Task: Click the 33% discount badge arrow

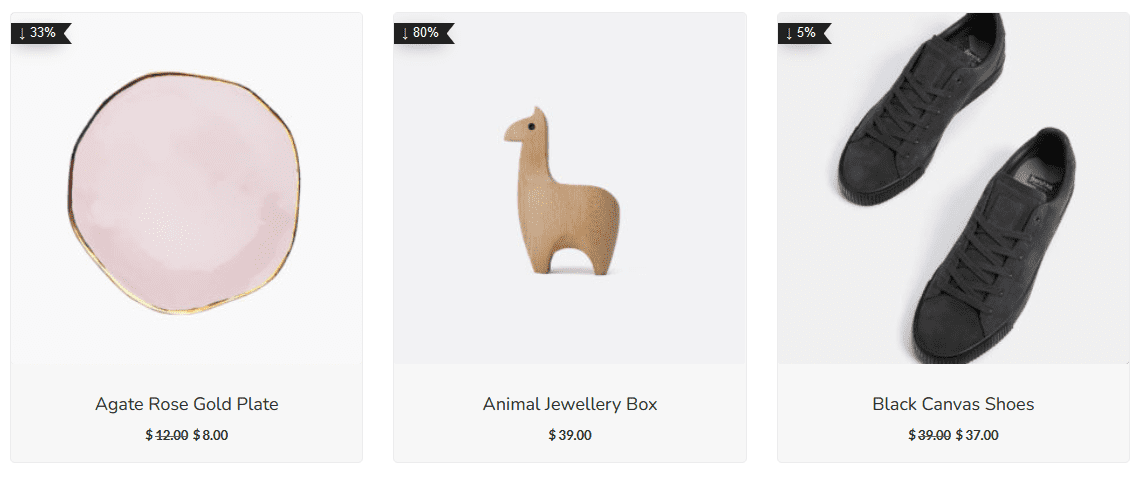Action: pyautogui.click(x=23, y=33)
